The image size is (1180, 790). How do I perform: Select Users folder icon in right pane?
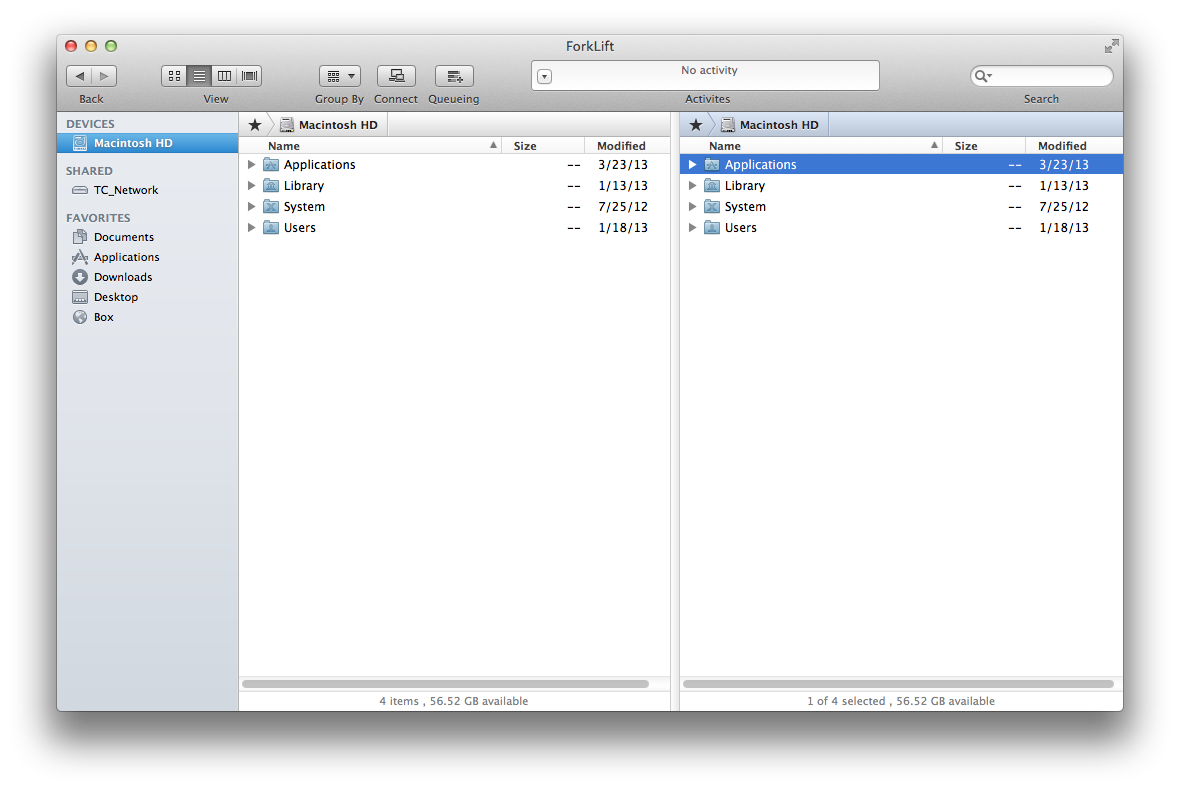pyautogui.click(x=712, y=228)
